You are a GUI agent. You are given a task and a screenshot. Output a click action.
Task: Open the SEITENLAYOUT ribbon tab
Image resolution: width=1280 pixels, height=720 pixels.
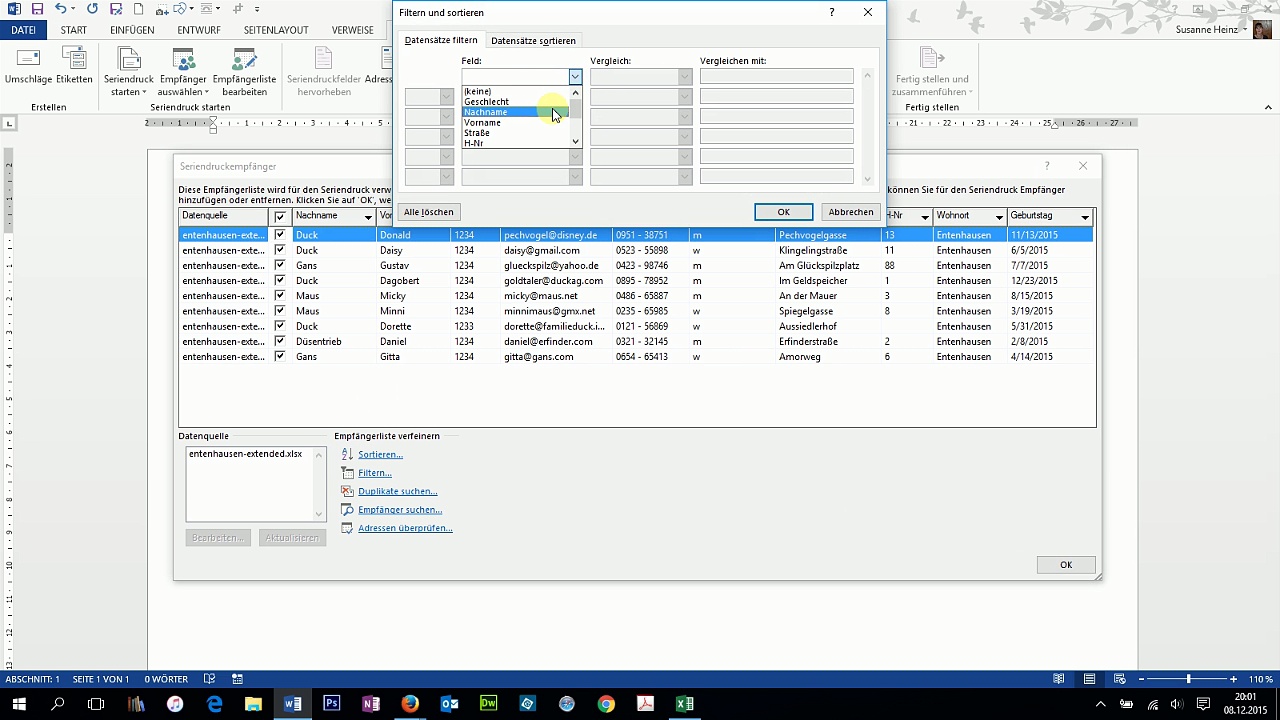pos(276,30)
